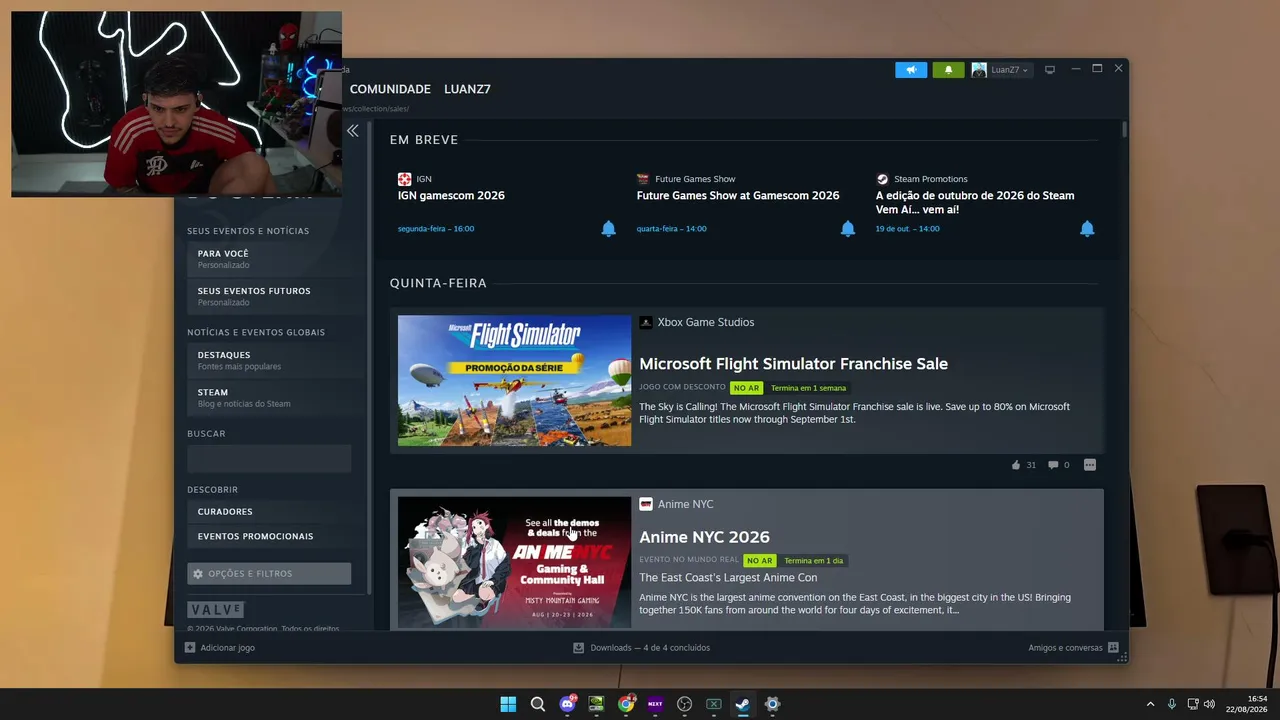Image resolution: width=1280 pixels, height=720 pixels.
Task: Open Xbox Game Studios publisher page
Action: 706,322
